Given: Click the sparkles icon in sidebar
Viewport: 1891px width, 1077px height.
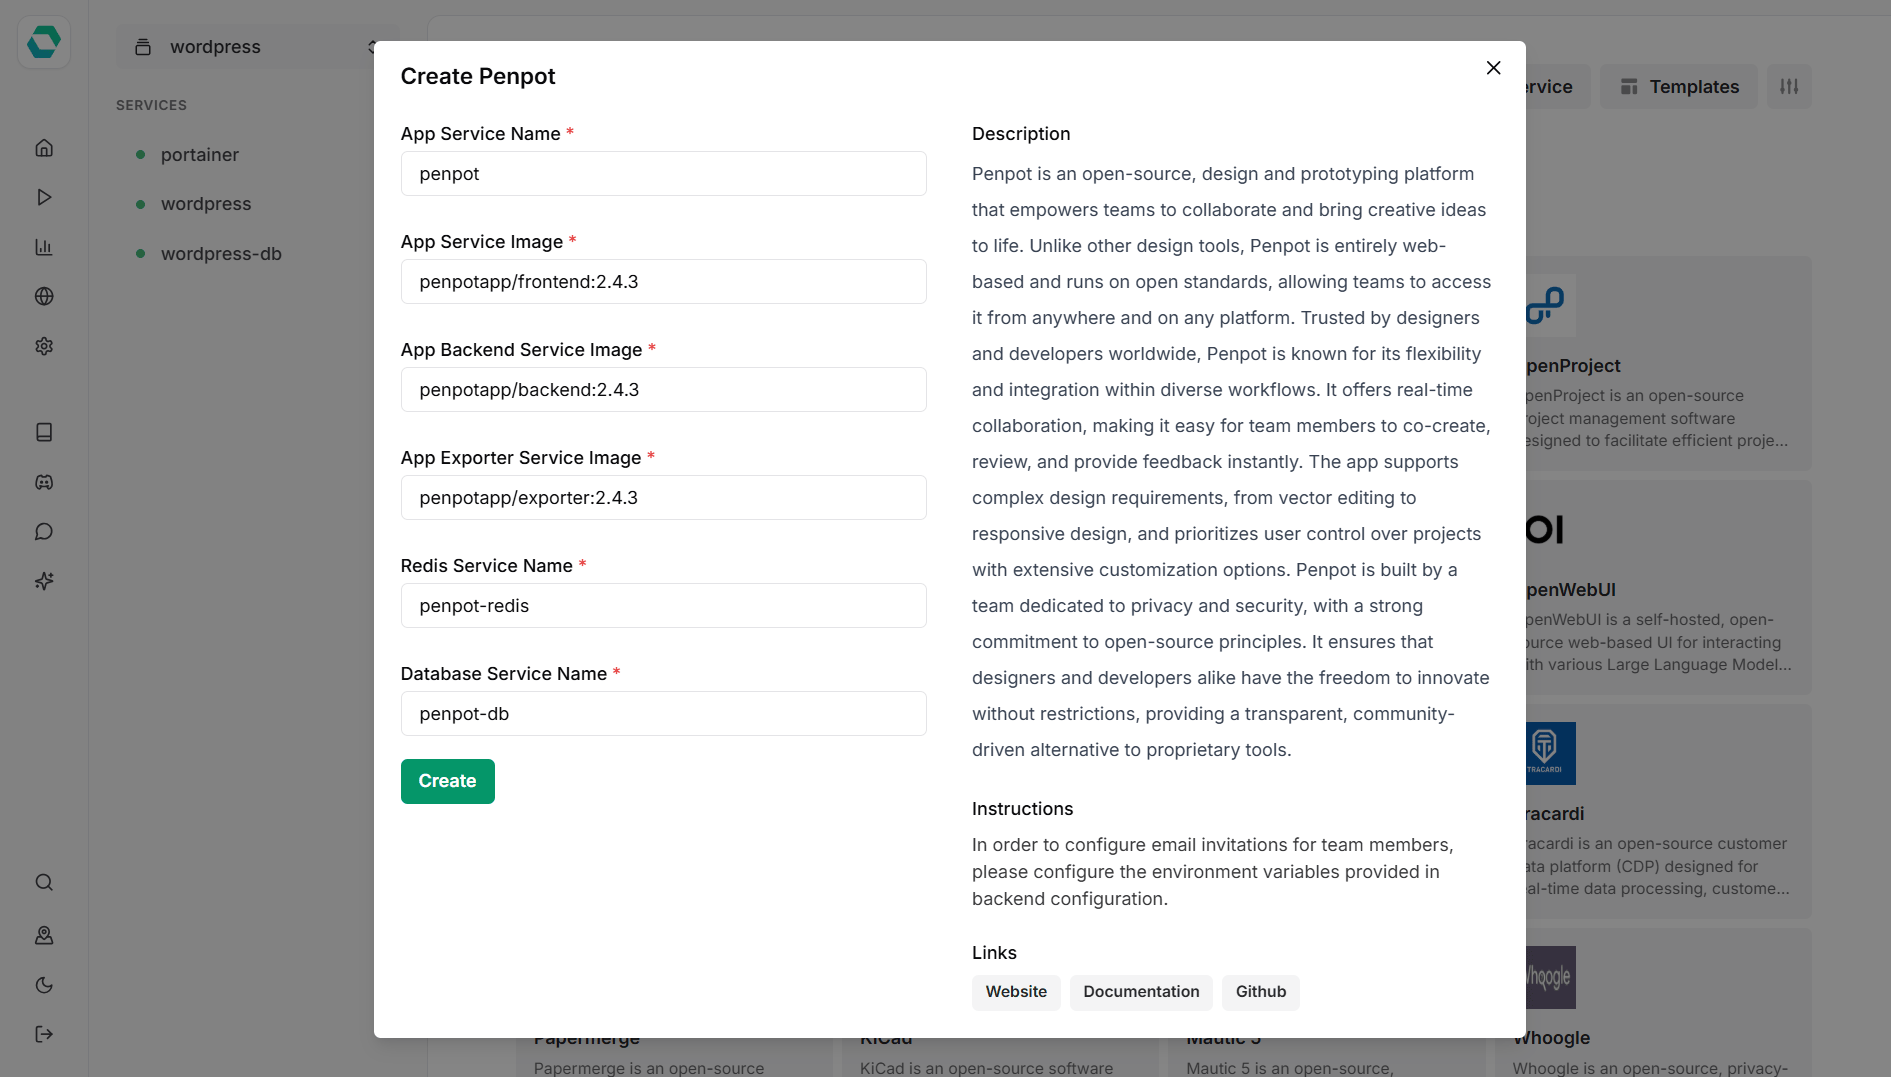Looking at the screenshot, I should 44,581.
